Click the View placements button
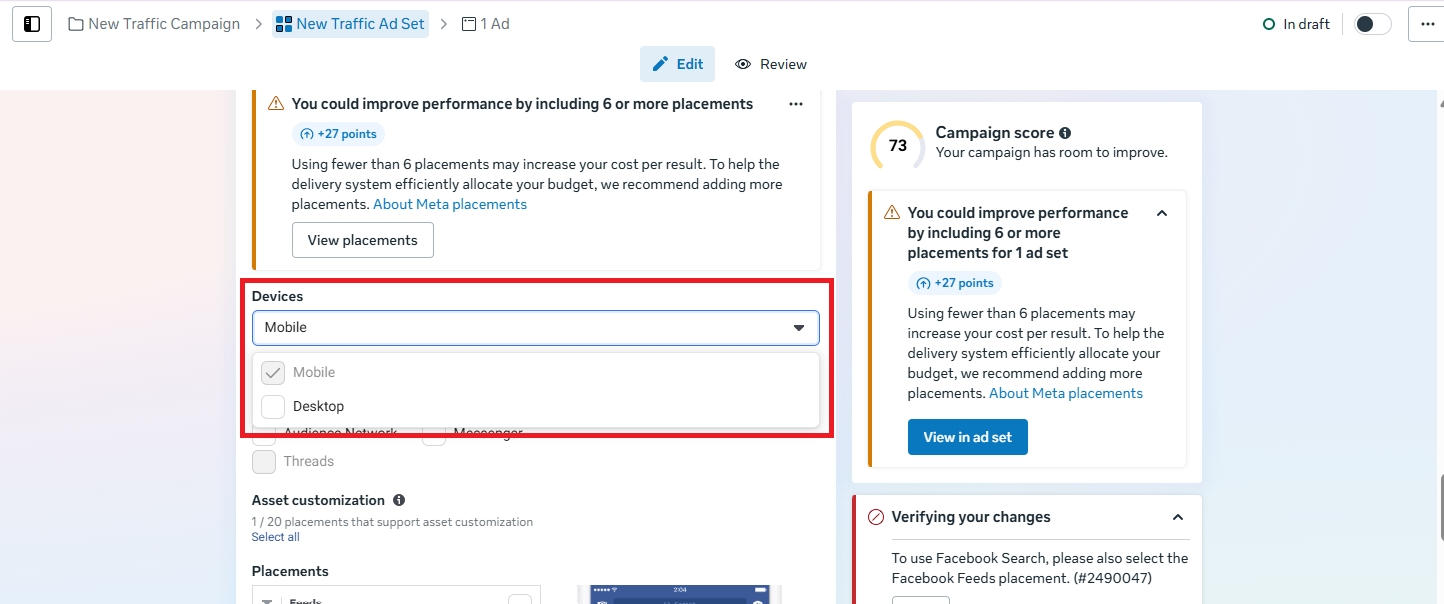This screenshot has height=604, width=1444. [362, 240]
